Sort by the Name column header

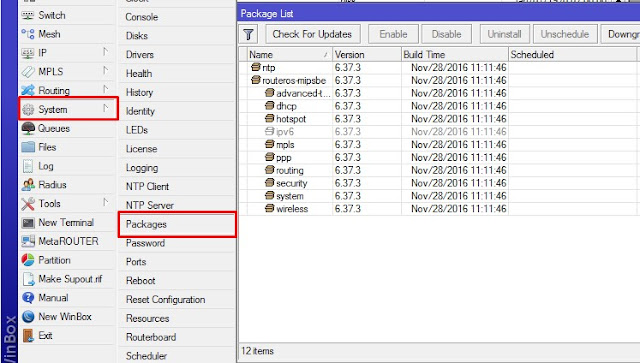pos(290,54)
